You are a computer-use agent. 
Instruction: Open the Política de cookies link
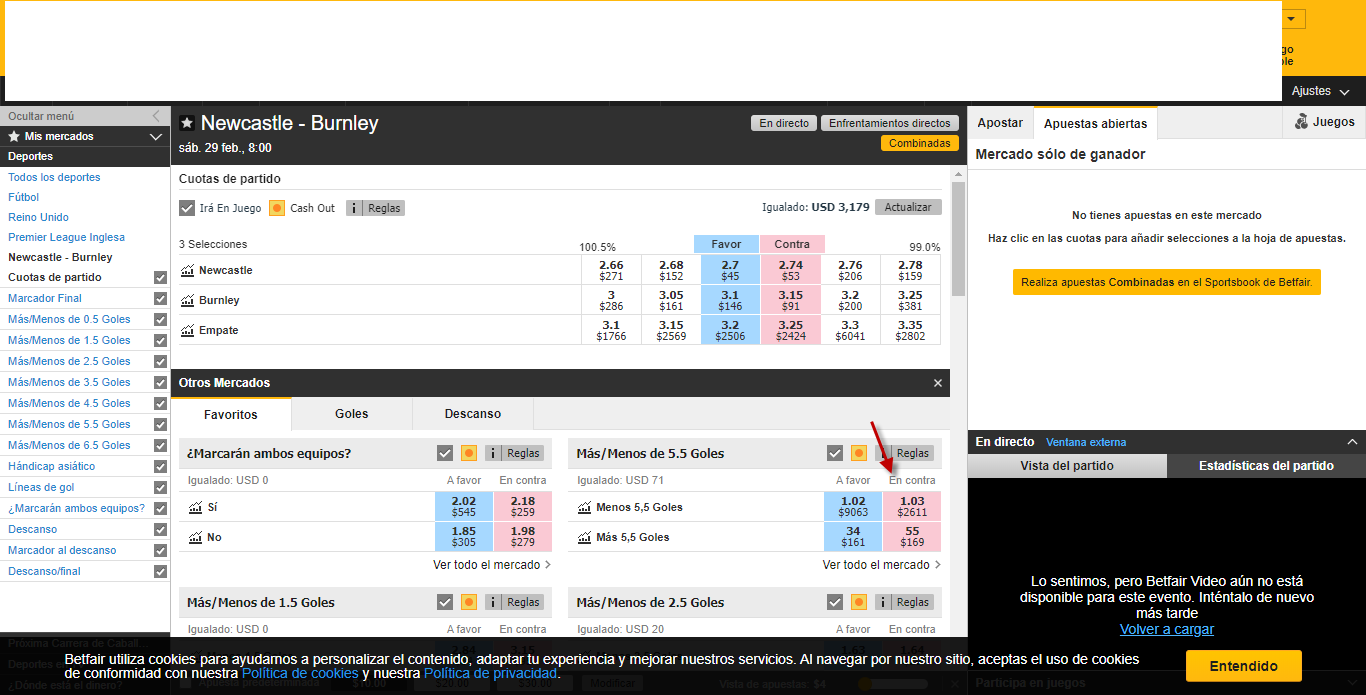[300, 673]
